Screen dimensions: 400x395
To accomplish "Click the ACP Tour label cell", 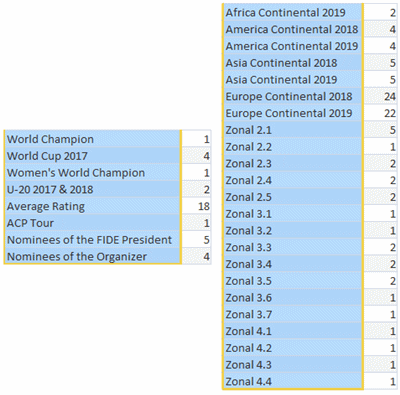I will click(93, 223).
